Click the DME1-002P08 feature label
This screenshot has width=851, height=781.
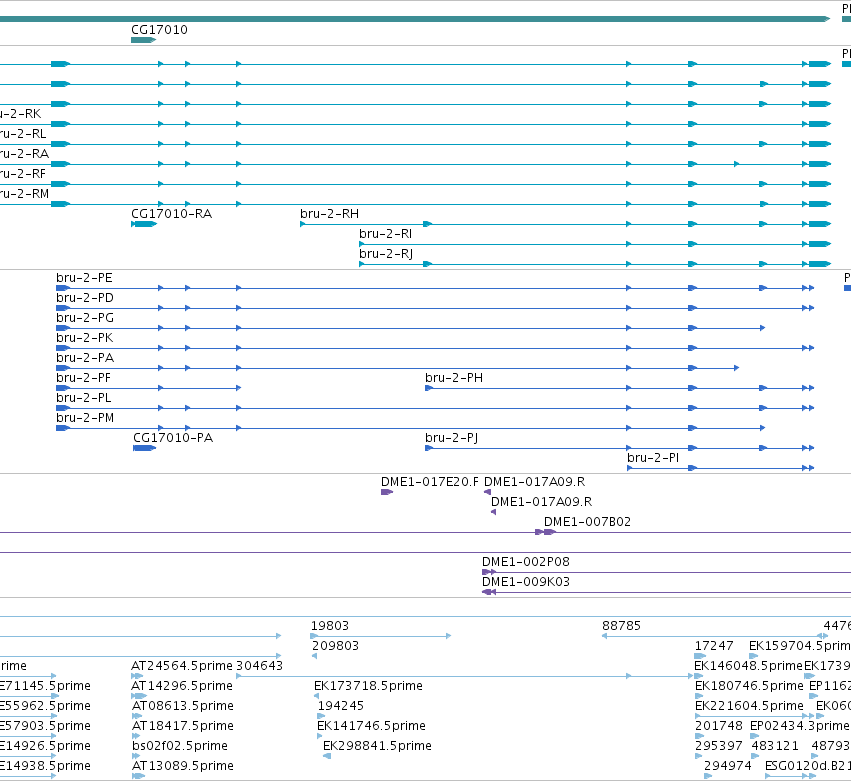point(525,562)
